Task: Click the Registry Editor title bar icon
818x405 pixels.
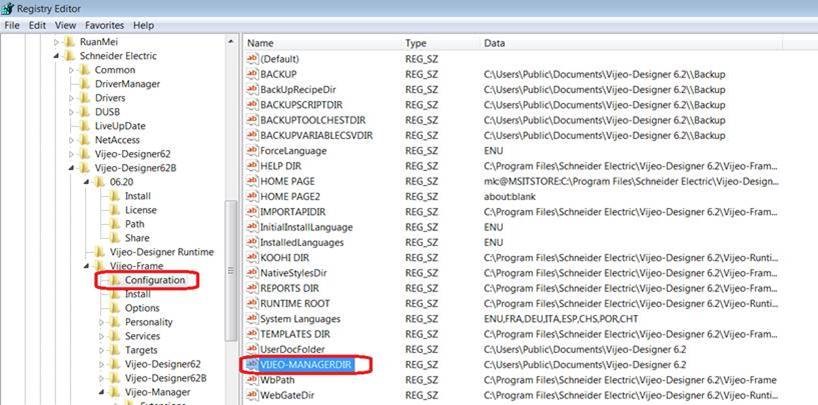Action: point(7,8)
